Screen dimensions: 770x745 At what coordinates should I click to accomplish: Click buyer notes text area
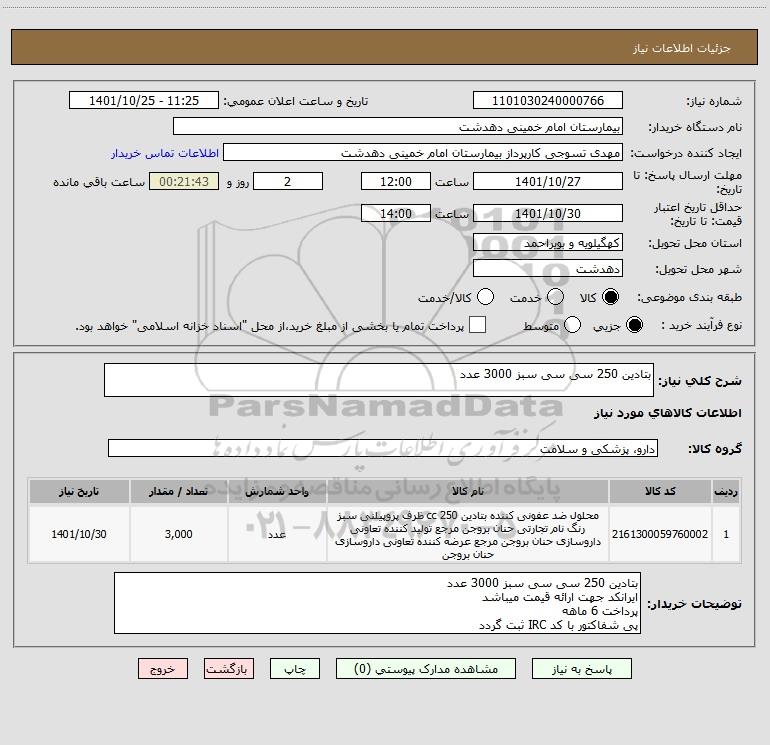point(377,603)
